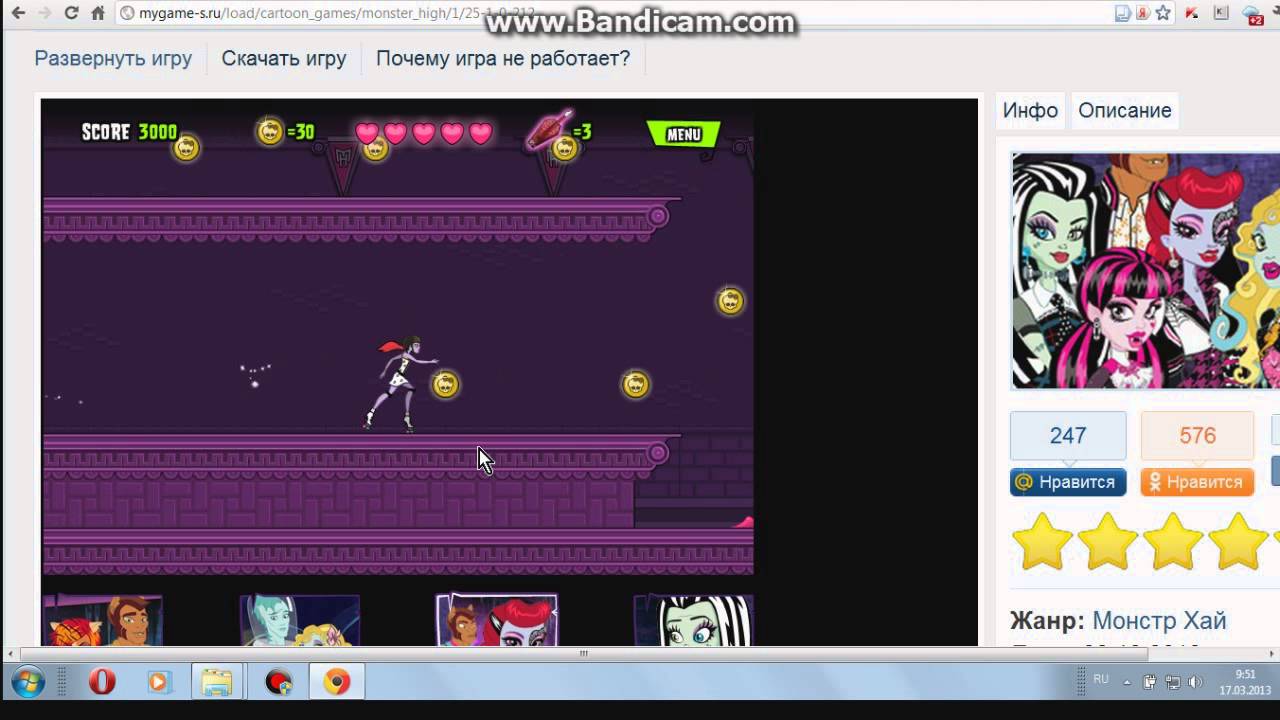The image size is (1280, 720).
Task: Open the media player taskbar icon
Action: [x=158, y=682]
